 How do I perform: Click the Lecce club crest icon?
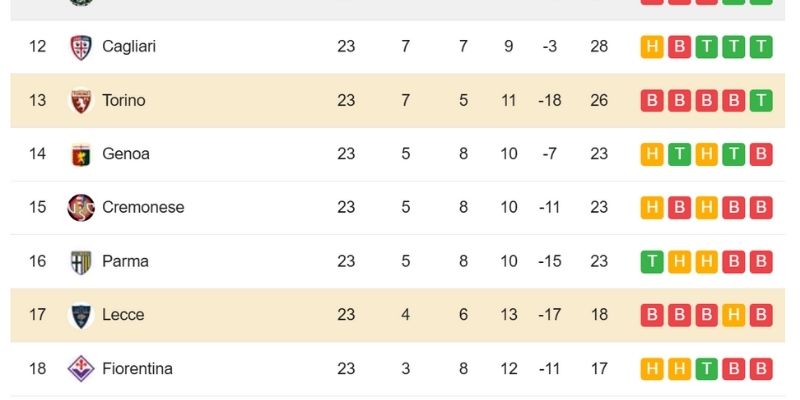coord(80,315)
